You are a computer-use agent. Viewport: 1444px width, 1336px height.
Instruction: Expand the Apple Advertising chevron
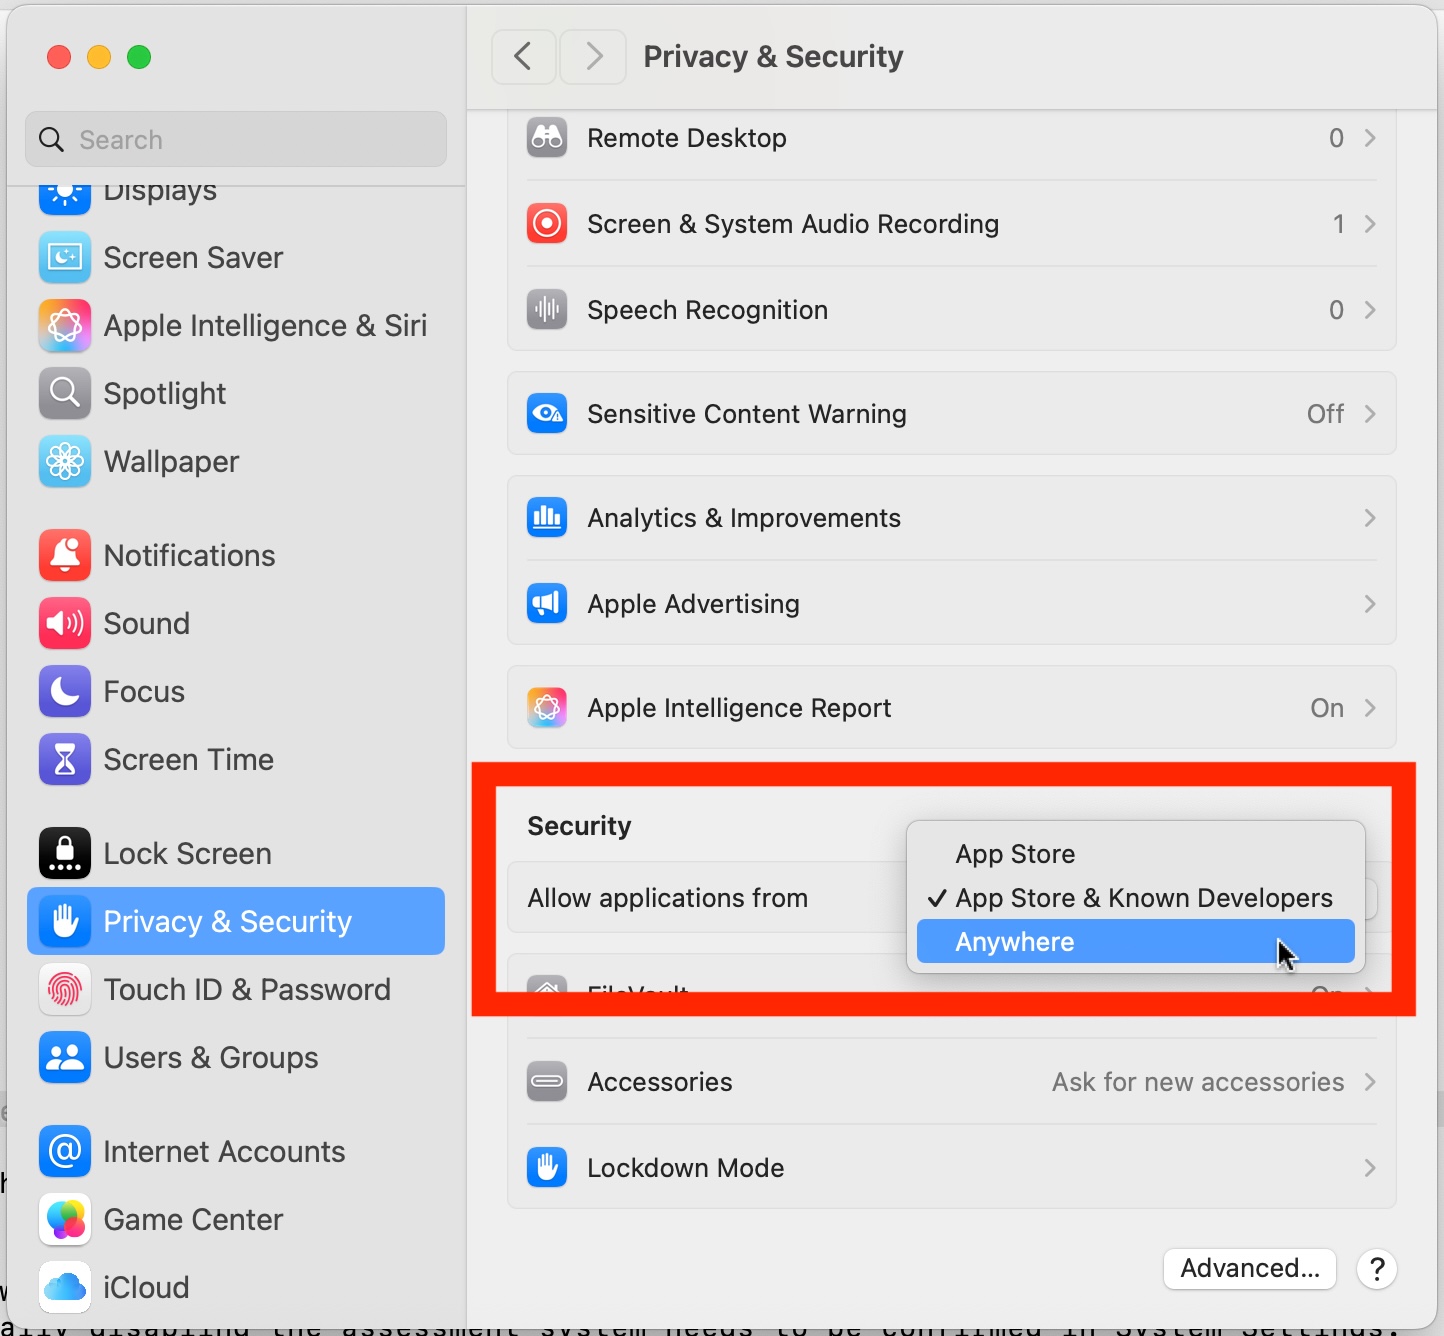(1370, 604)
